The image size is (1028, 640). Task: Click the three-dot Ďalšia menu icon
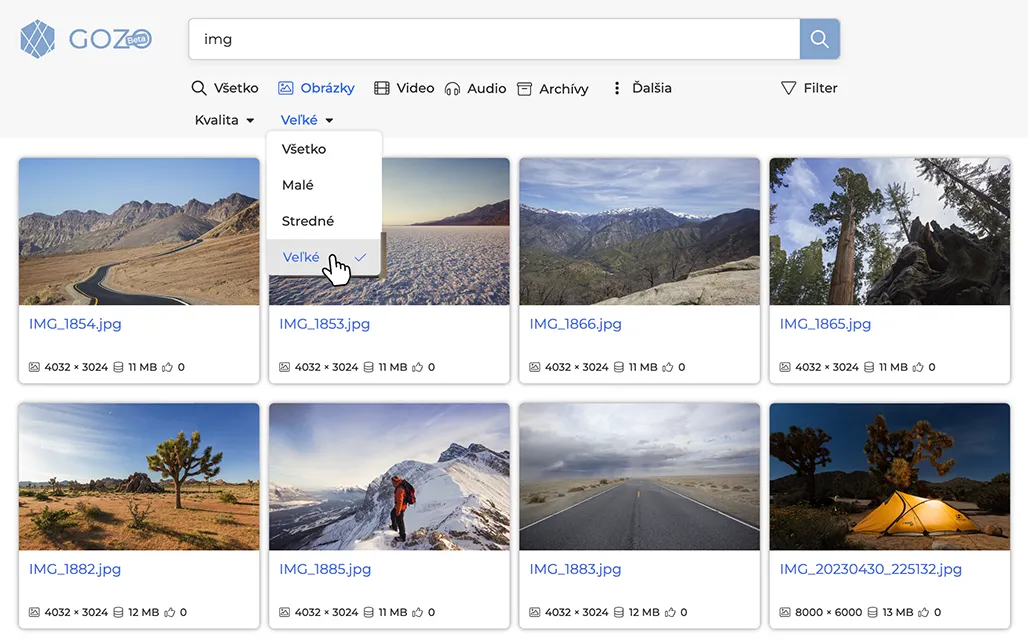point(617,88)
